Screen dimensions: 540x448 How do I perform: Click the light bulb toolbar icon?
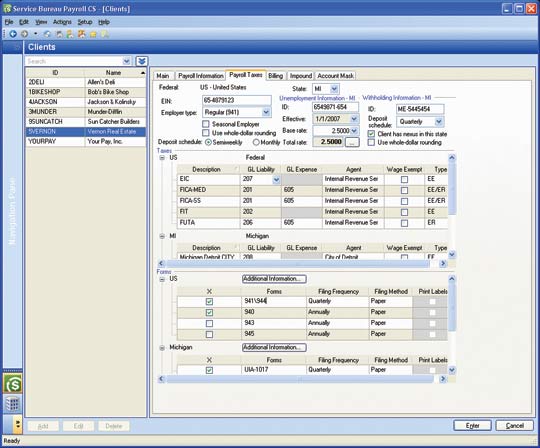click(x=105, y=34)
